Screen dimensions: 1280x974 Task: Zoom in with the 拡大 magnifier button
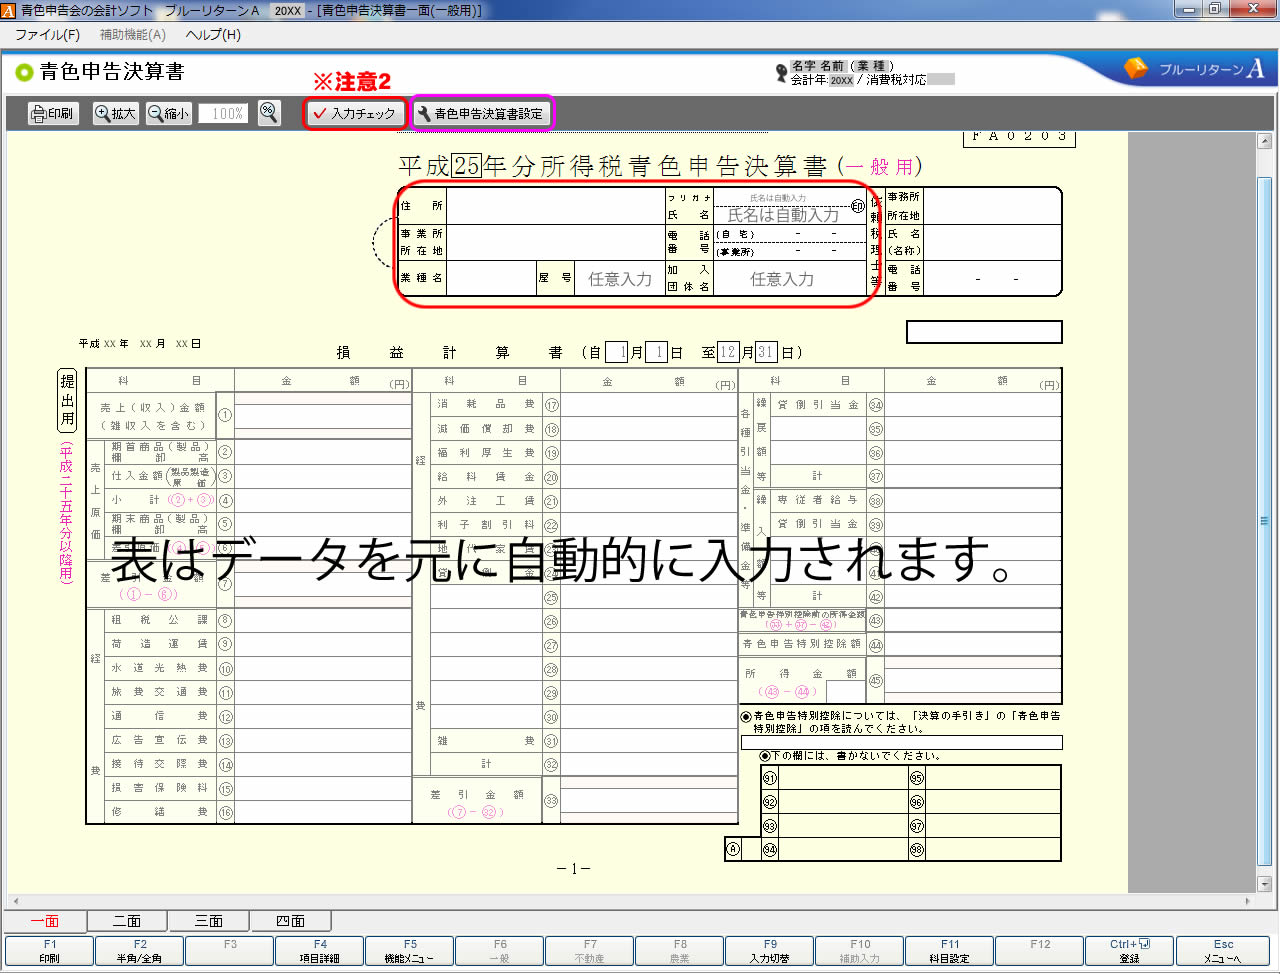[x=115, y=114]
